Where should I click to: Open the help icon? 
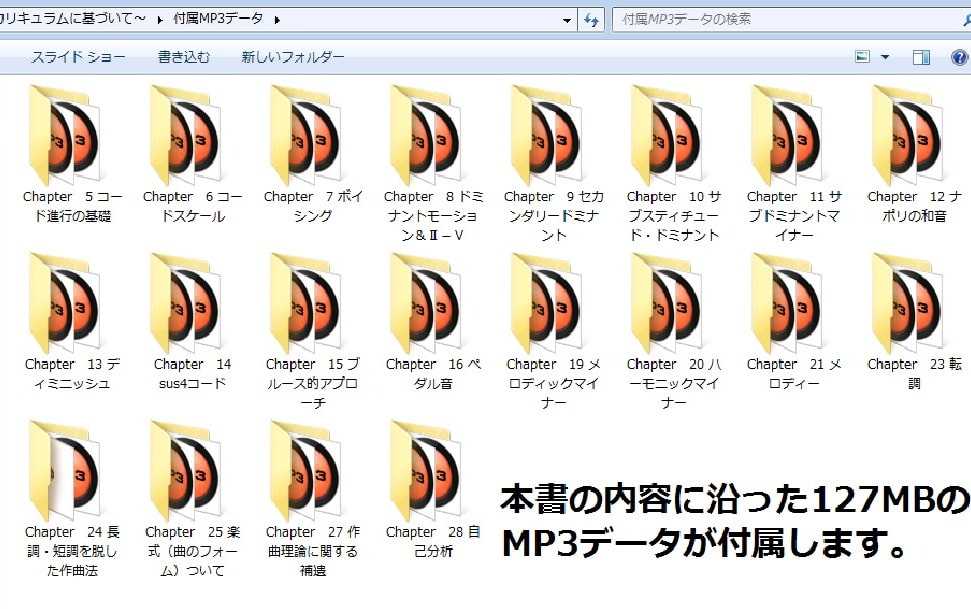click(x=959, y=58)
